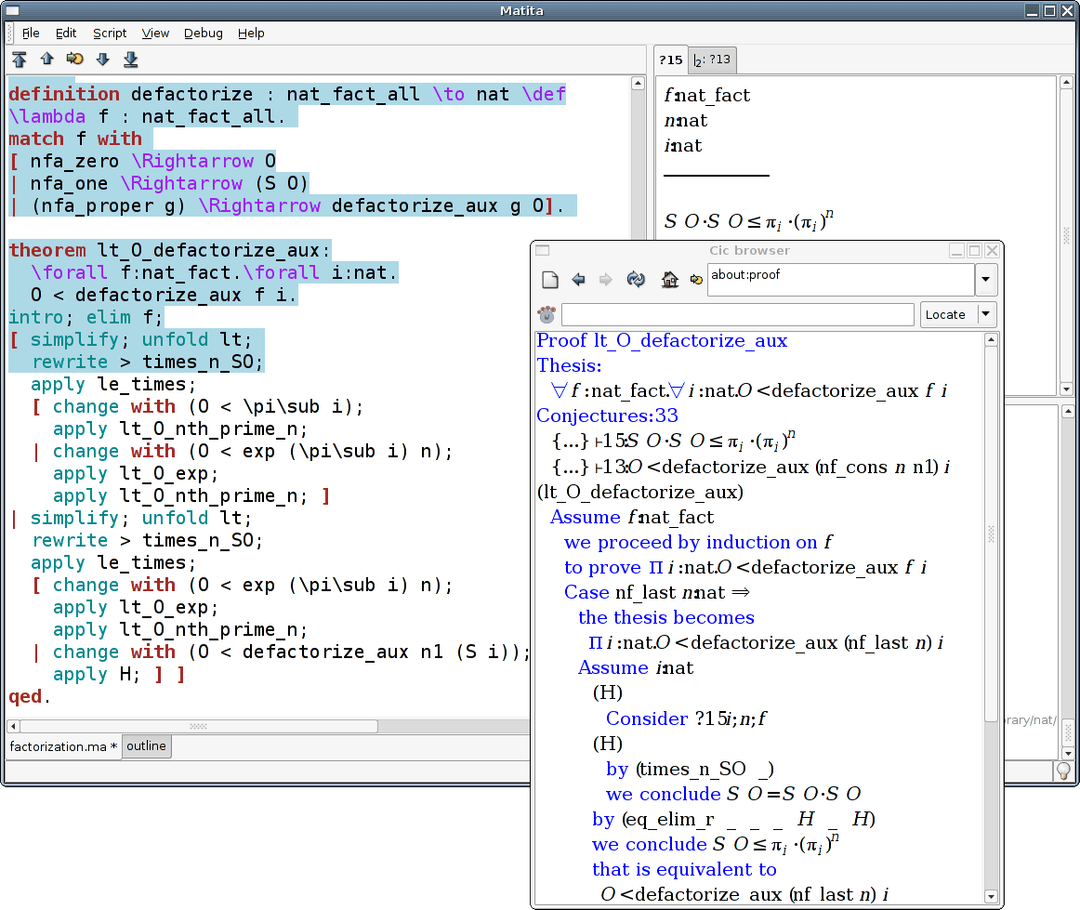1080x910 pixels.
Task: Click the 'i:nat' hypothesis in goal panel
Action: [x=683, y=146]
